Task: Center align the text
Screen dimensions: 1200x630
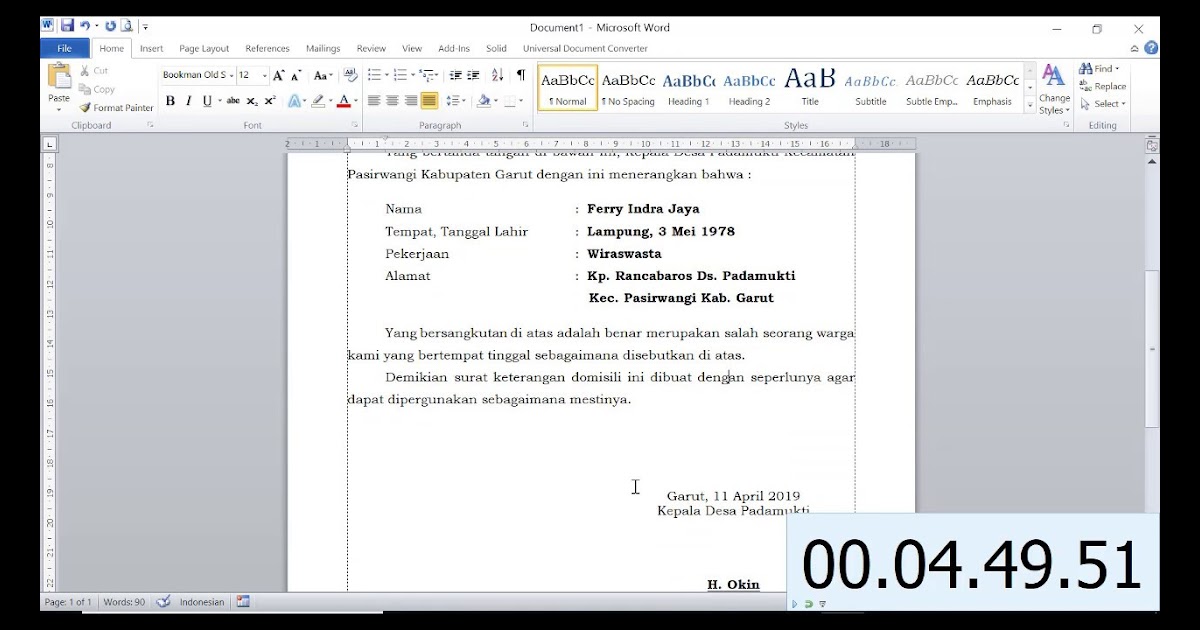Action: pyautogui.click(x=392, y=101)
